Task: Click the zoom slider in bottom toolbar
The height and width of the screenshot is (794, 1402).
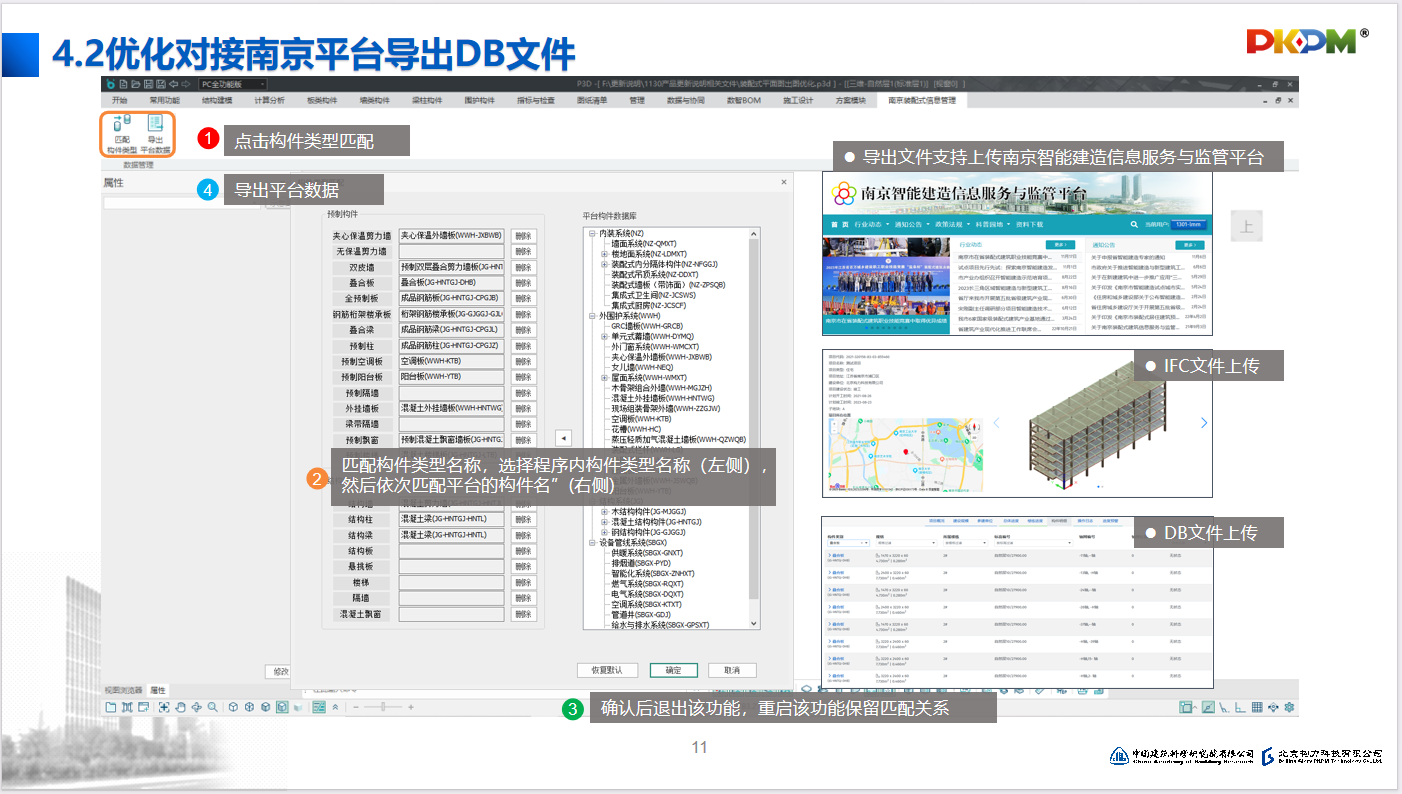Action: (x=381, y=707)
